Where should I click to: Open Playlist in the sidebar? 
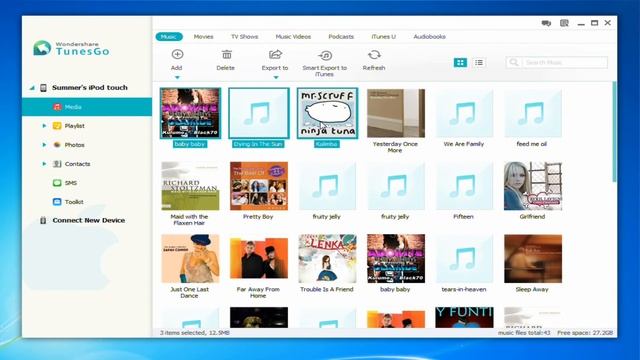pyautogui.click(x=74, y=126)
